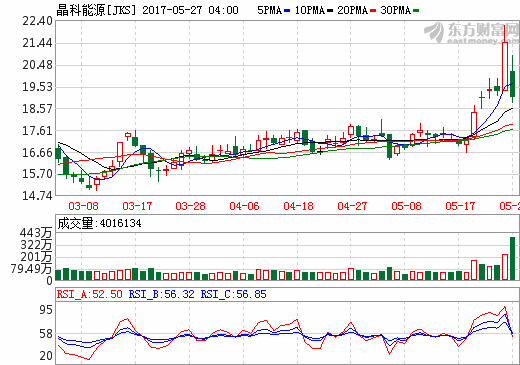Click the 5PMA legend label
This screenshot has width=520, height=365.
click(269, 10)
